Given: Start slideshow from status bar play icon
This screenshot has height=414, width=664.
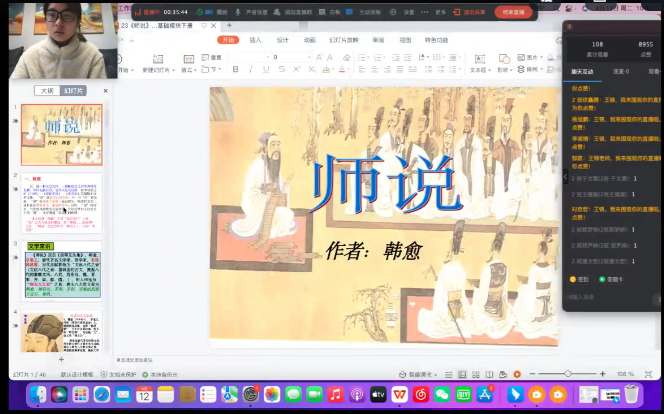Looking at the screenshot, I should pos(517,374).
